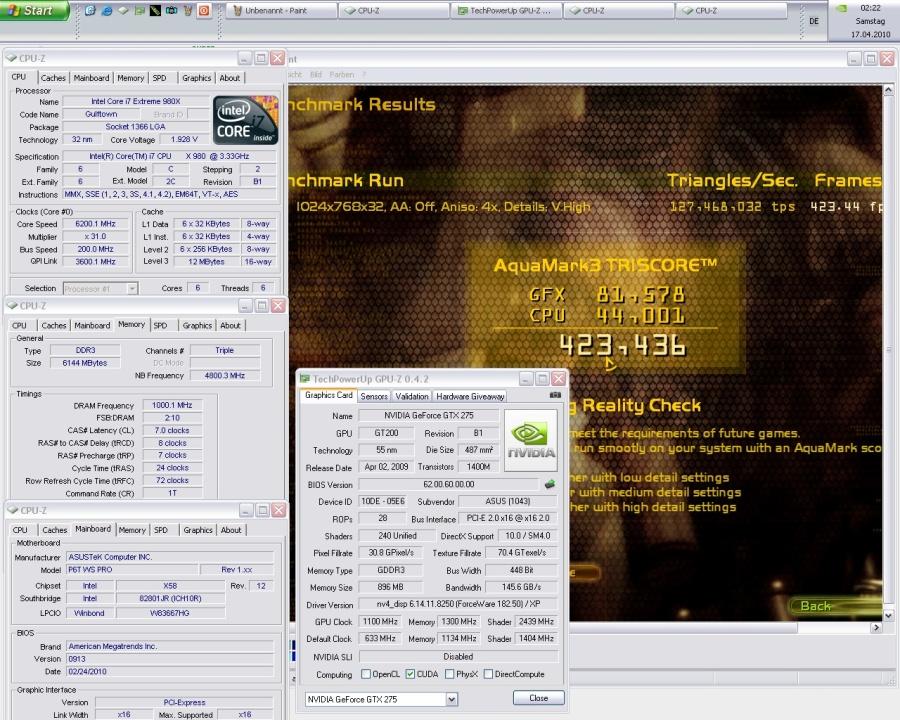This screenshot has height=720, width=900.
Task: Click the Intel Core i7 logo in CPU-Z
Action: point(245,120)
